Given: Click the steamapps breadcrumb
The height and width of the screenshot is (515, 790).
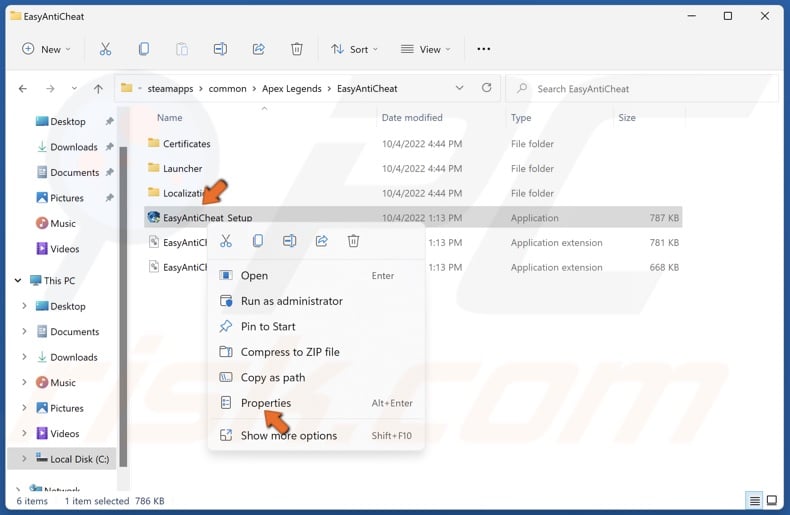Looking at the screenshot, I should [170, 89].
